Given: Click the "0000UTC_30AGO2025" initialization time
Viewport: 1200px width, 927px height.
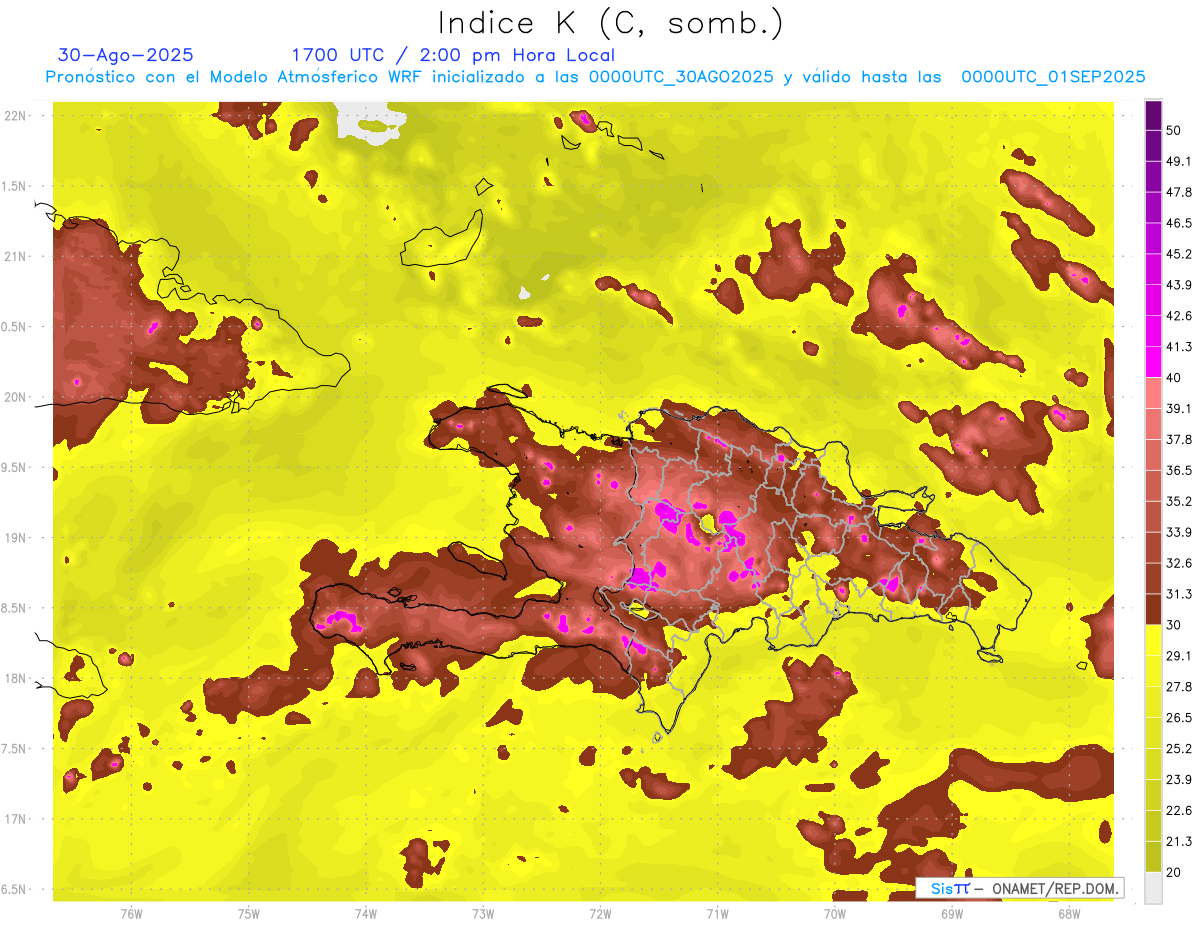Looking at the screenshot, I should coord(681,77).
